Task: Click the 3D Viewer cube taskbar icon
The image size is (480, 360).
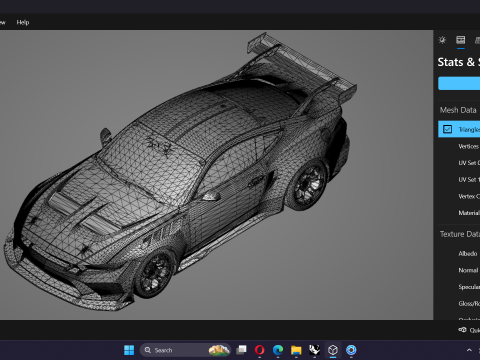Action: coord(333,350)
